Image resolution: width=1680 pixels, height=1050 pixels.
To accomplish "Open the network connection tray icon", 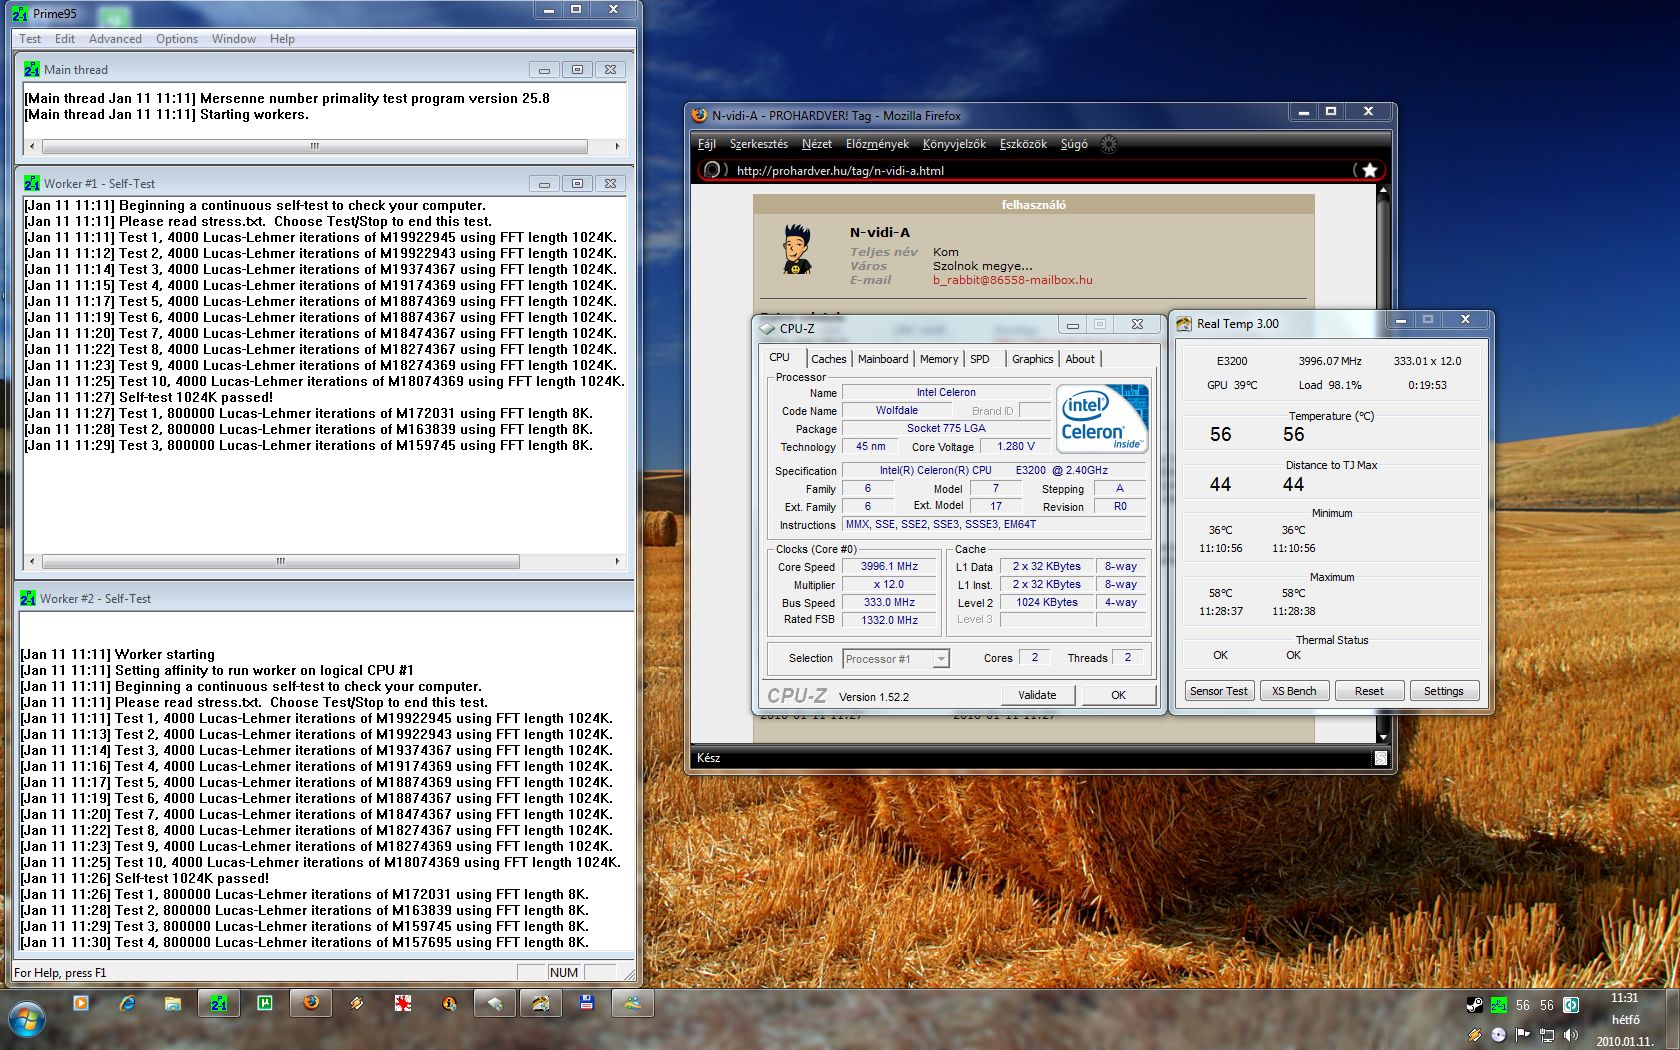I will click(1547, 1035).
